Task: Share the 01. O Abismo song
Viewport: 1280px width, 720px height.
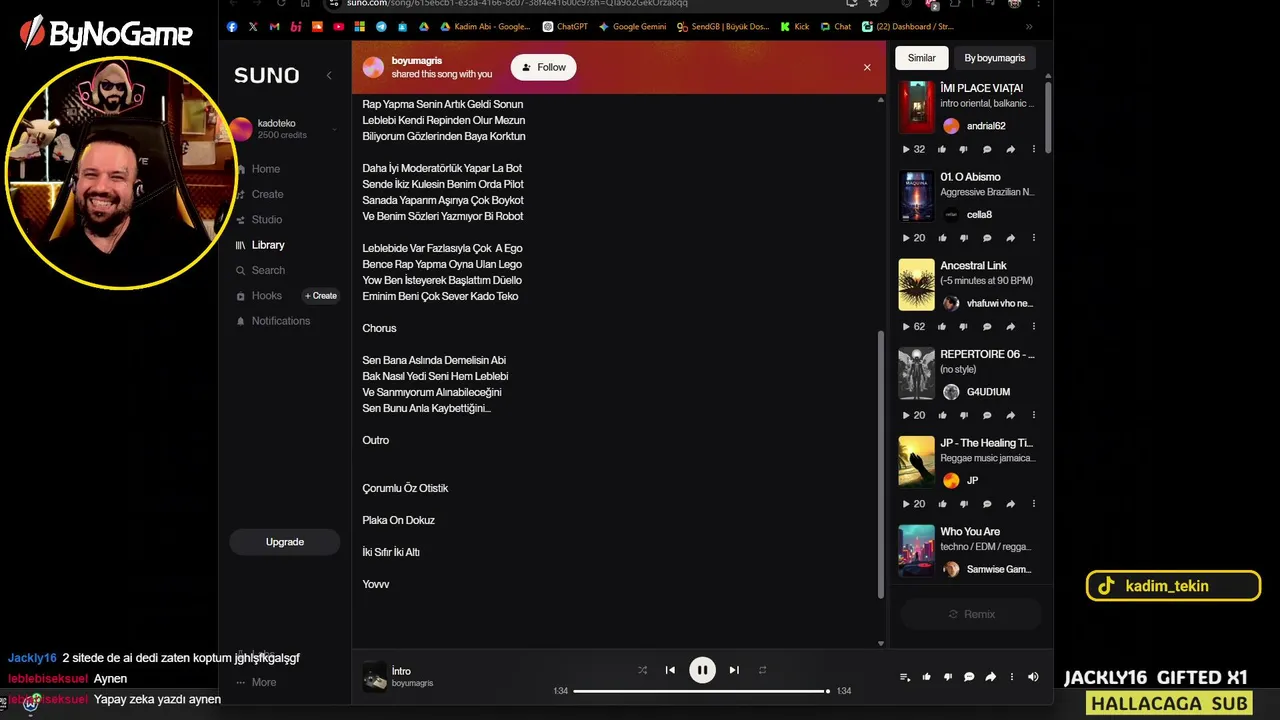Action: click(x=1010, y=238)
